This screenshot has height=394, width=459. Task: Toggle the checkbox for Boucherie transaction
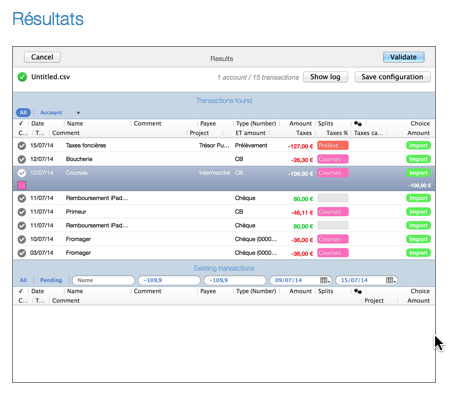click(22, 160)
